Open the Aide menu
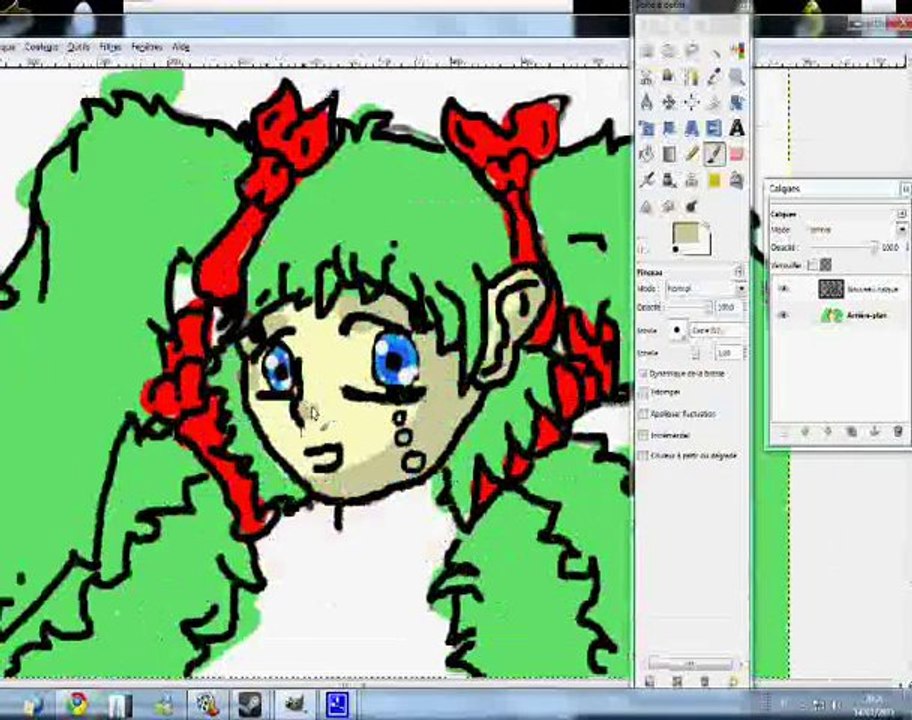Image resolution: width=912 pixels, height=720 pixels. [x=181, y=47]
